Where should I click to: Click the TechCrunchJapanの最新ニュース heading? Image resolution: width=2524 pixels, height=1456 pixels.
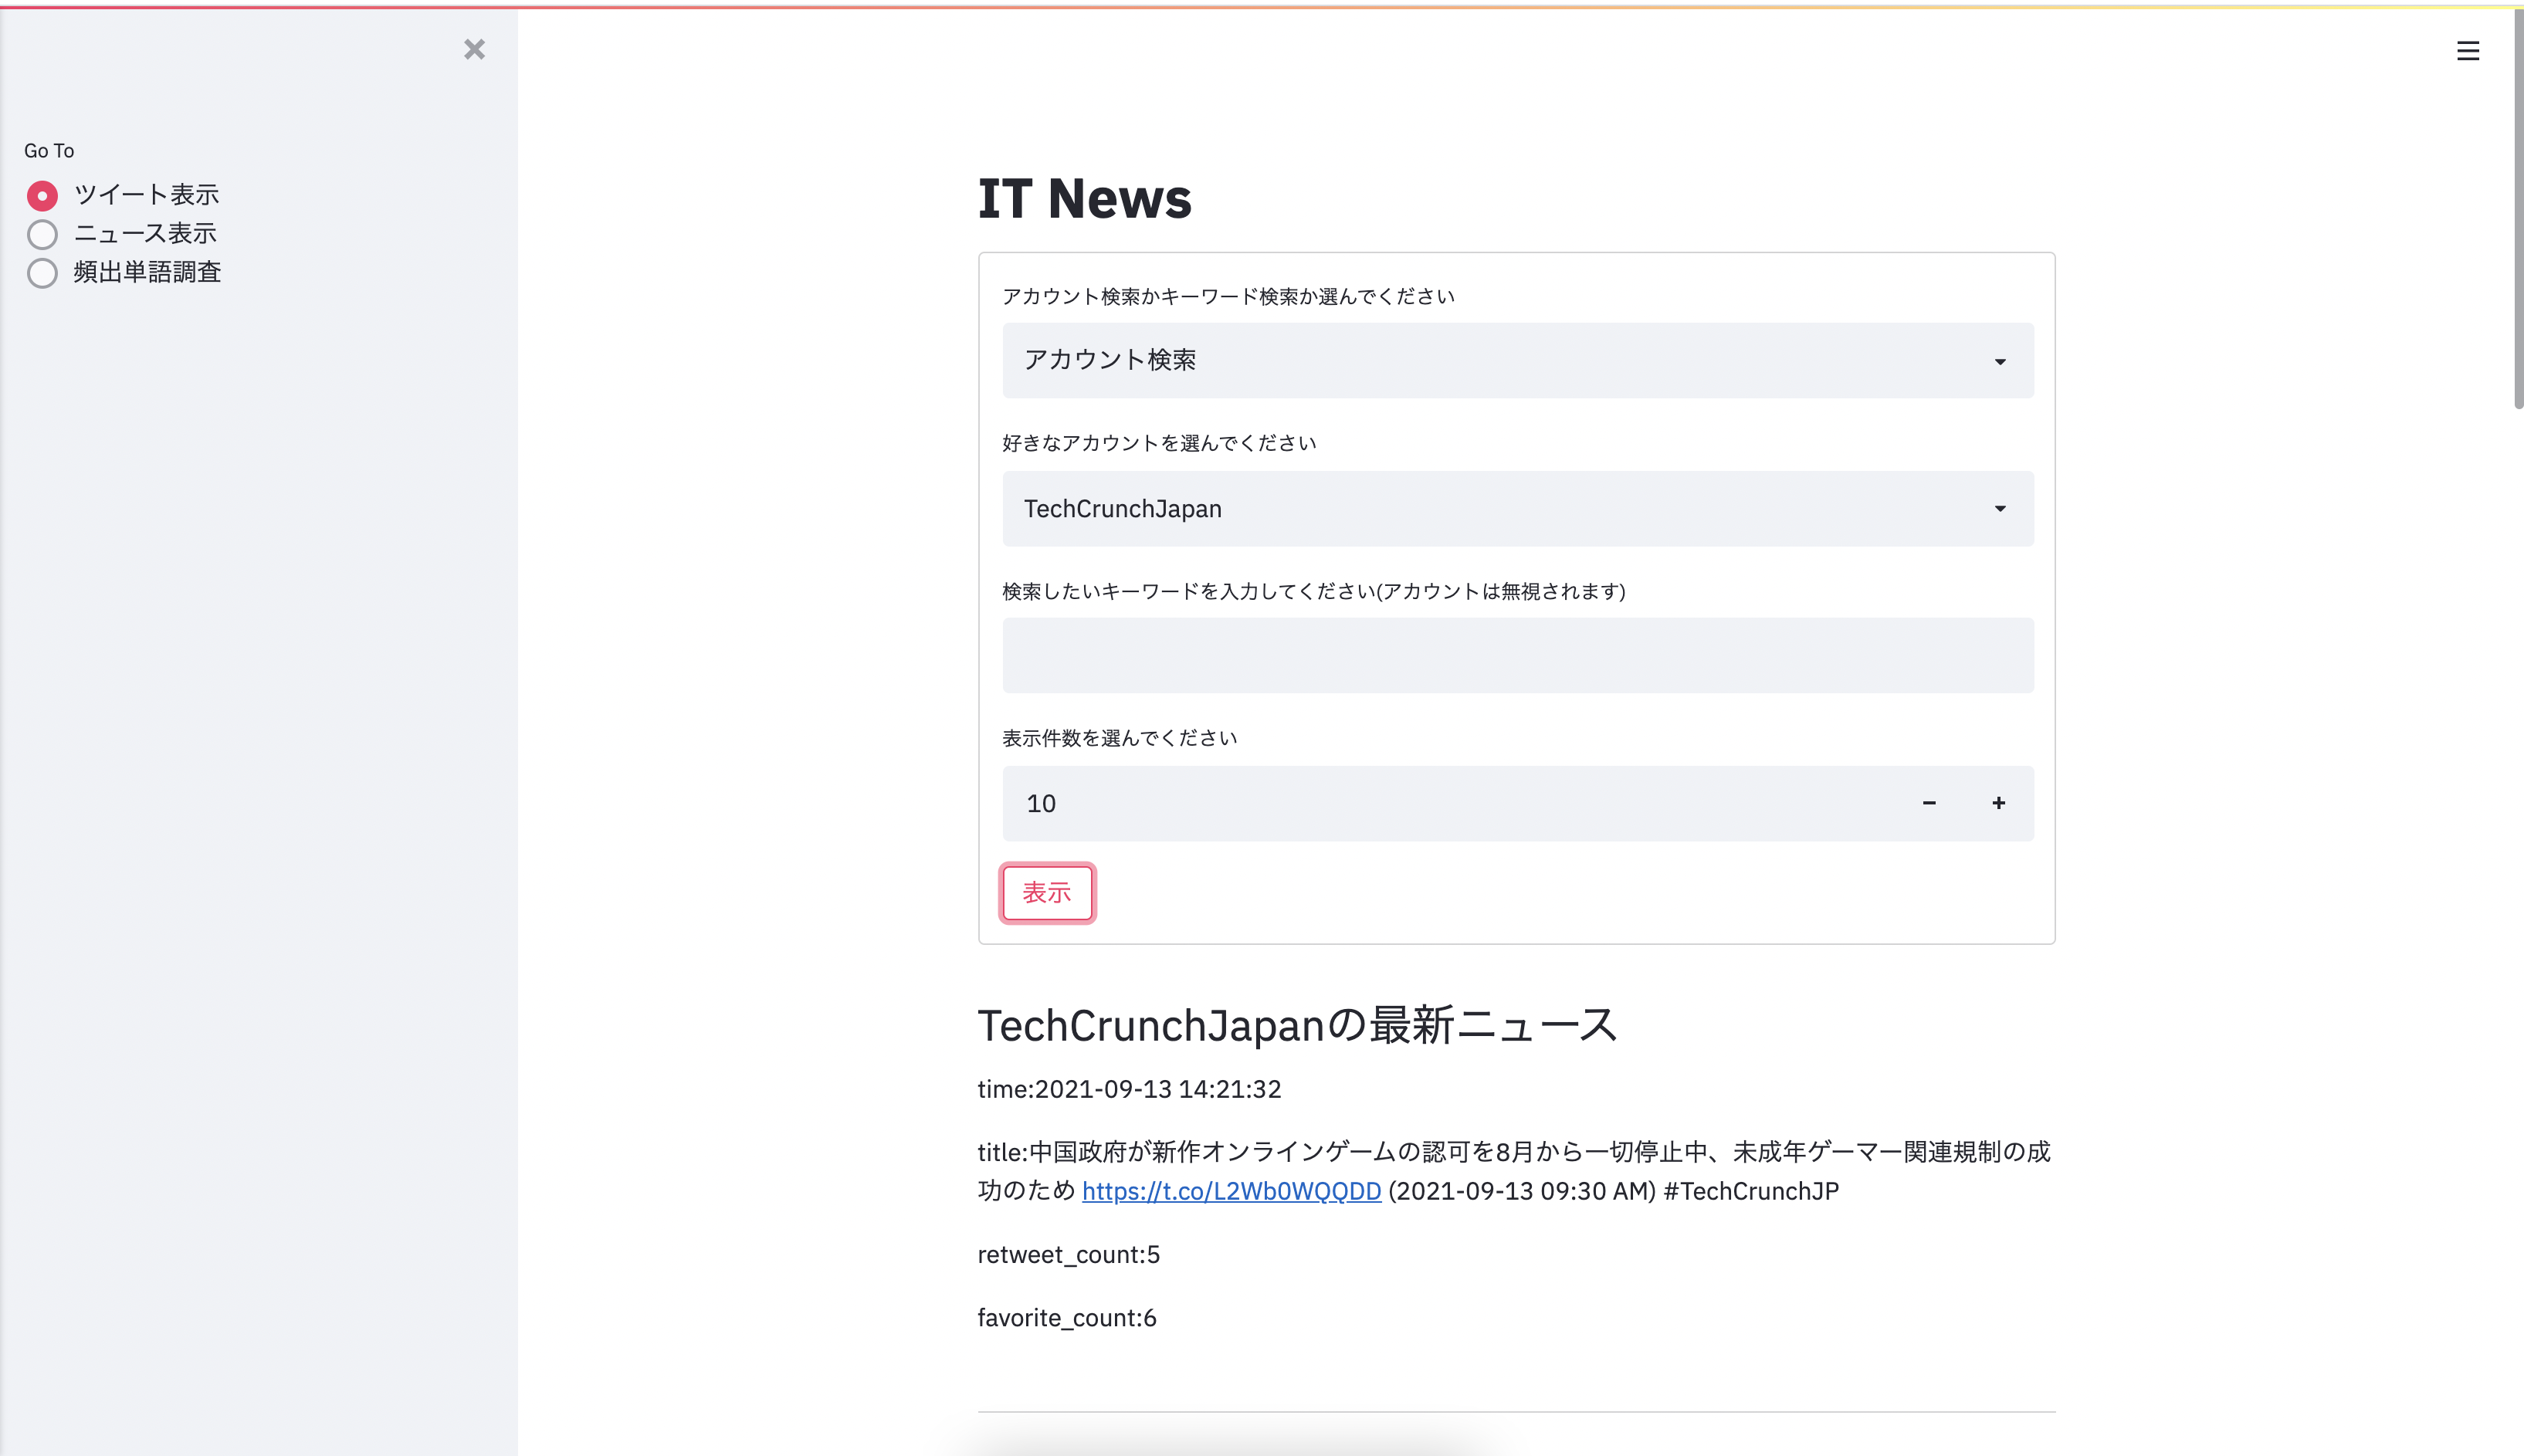point(1297,1025)
